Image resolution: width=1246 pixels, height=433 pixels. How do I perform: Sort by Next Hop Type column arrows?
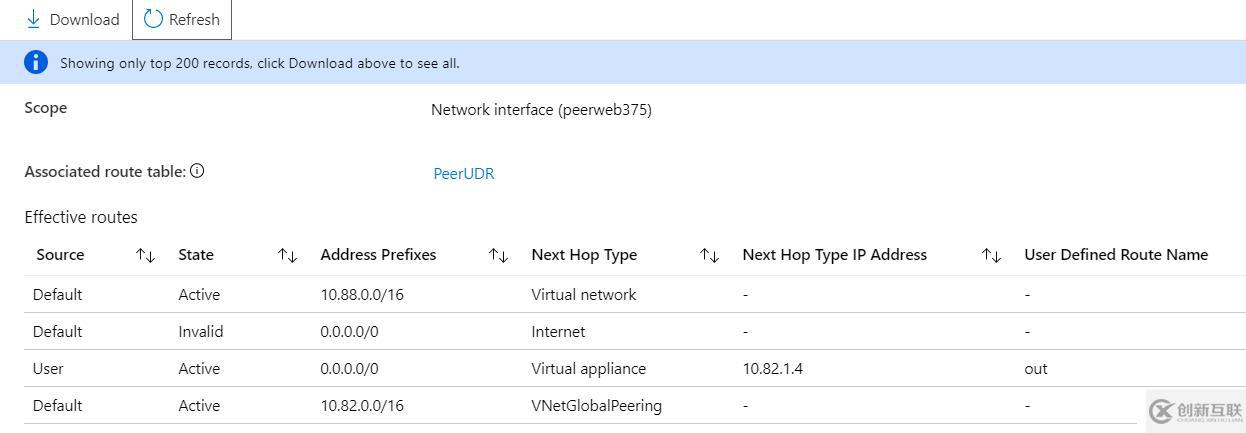(709, 255)
